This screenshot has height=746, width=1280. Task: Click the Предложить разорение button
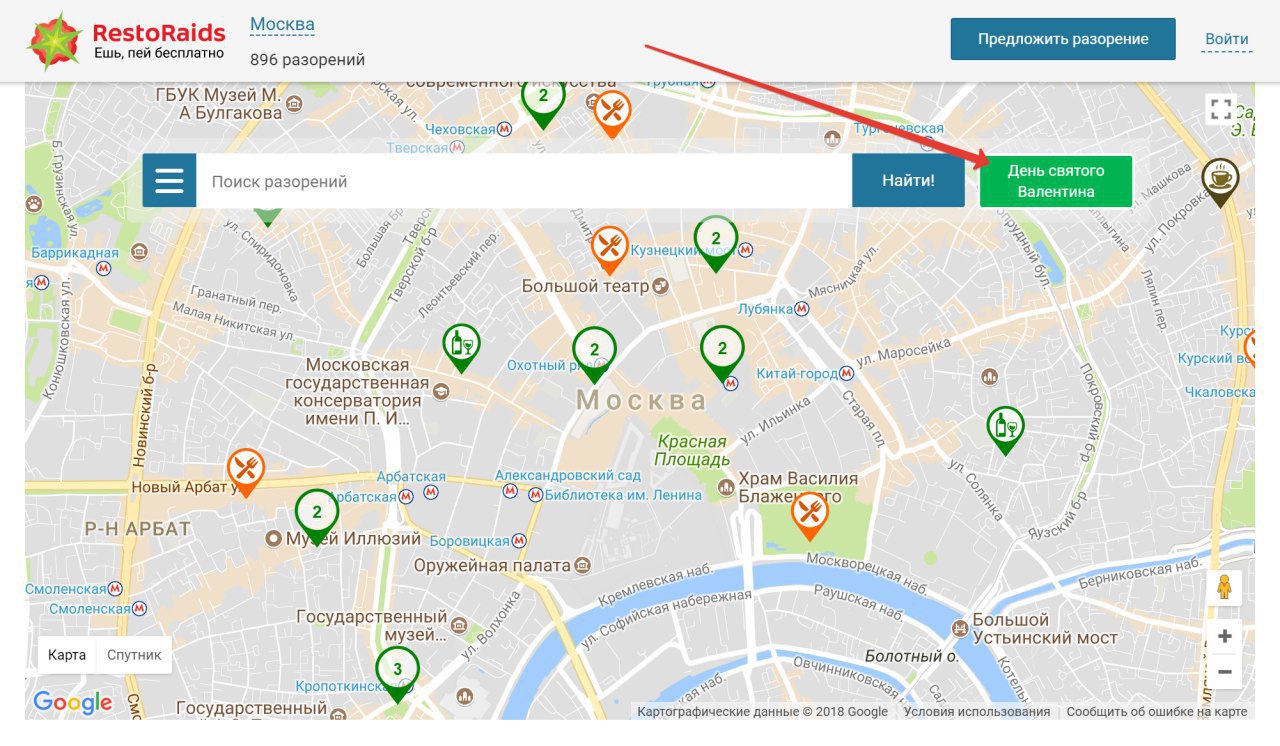pyautogui.click(x=1063, y=39)
